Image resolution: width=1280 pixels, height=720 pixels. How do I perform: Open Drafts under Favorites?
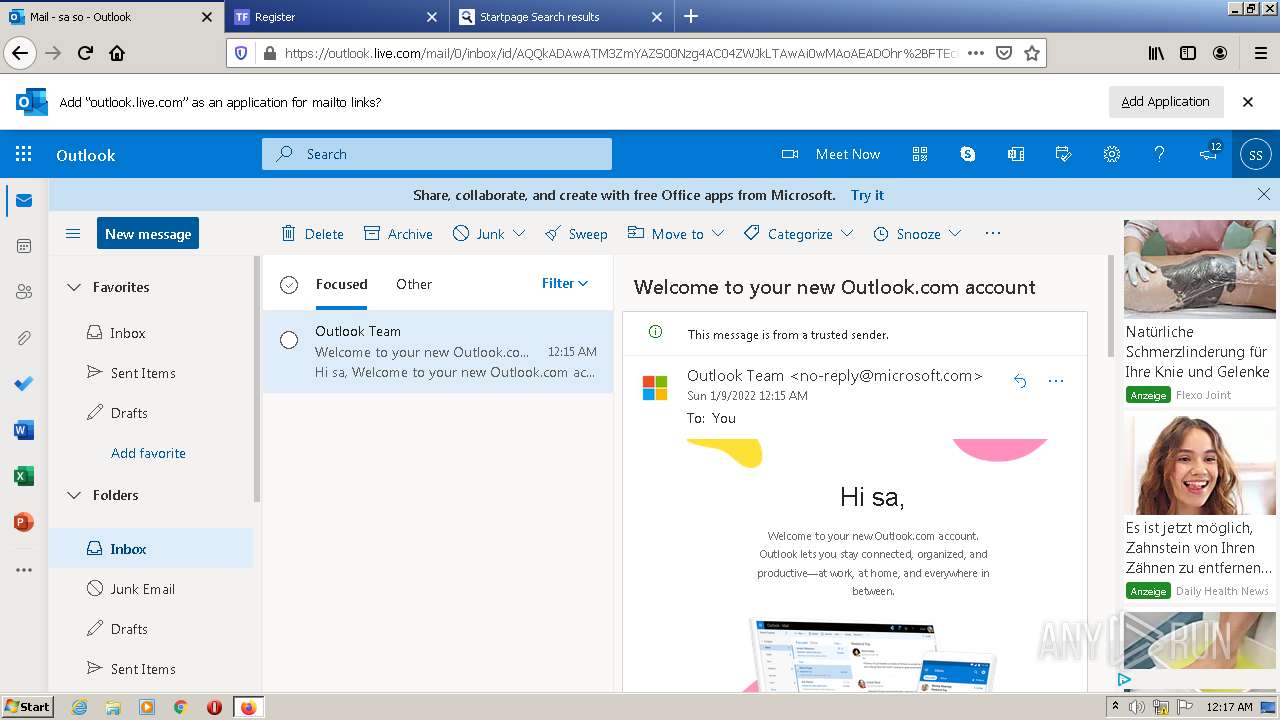pos(152,413)
